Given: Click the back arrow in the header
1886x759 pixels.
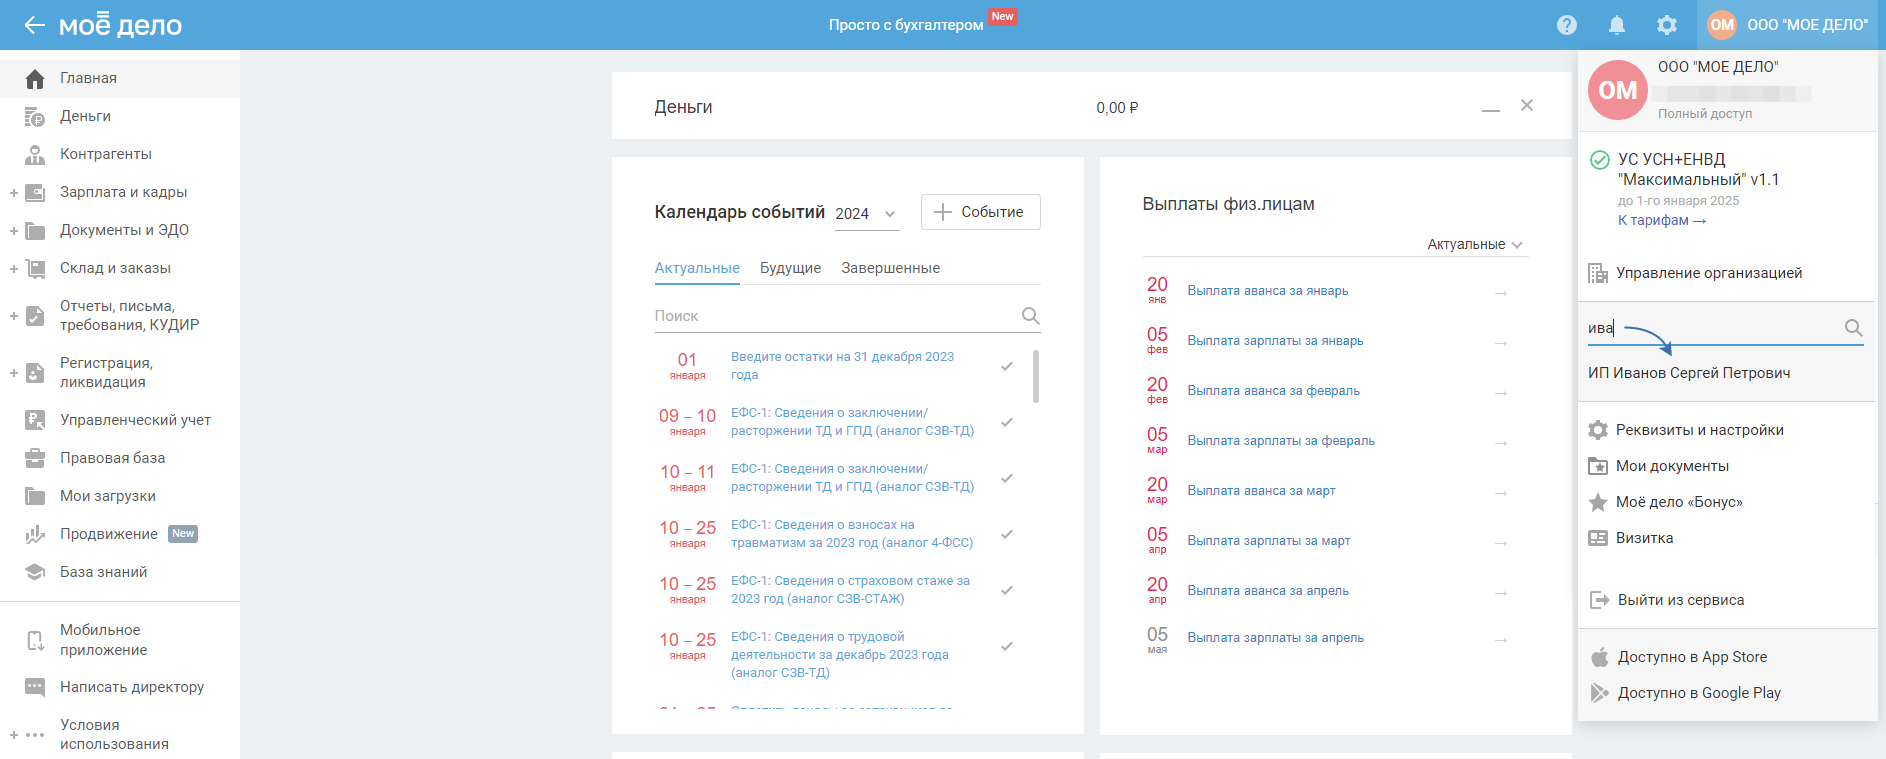Looking at the screenshot, I should pyautogui.click(x=35, y=25).
